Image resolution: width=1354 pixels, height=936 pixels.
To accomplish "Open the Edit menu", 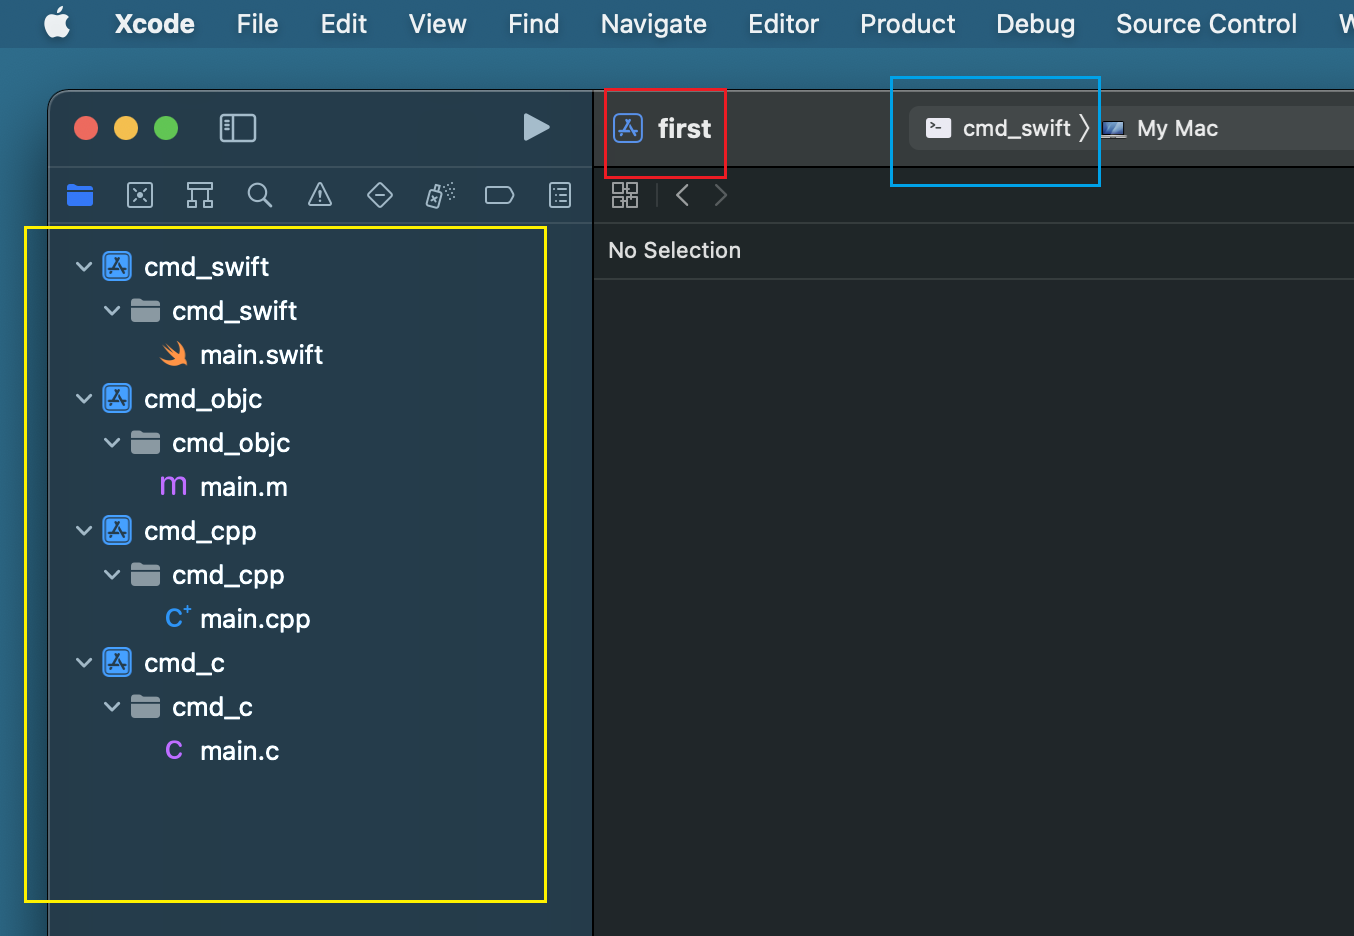I will [344, 24].
